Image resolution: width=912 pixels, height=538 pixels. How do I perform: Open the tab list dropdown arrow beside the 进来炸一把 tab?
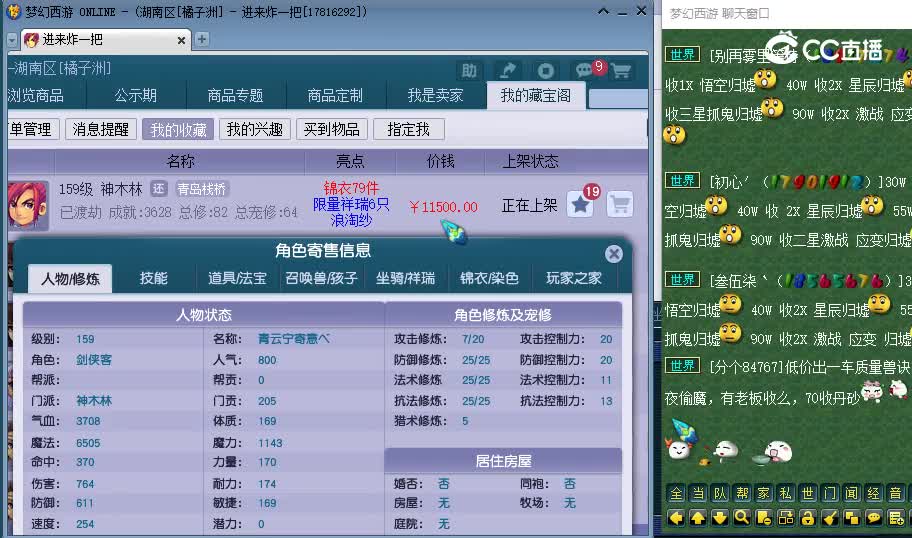[12, 40]
